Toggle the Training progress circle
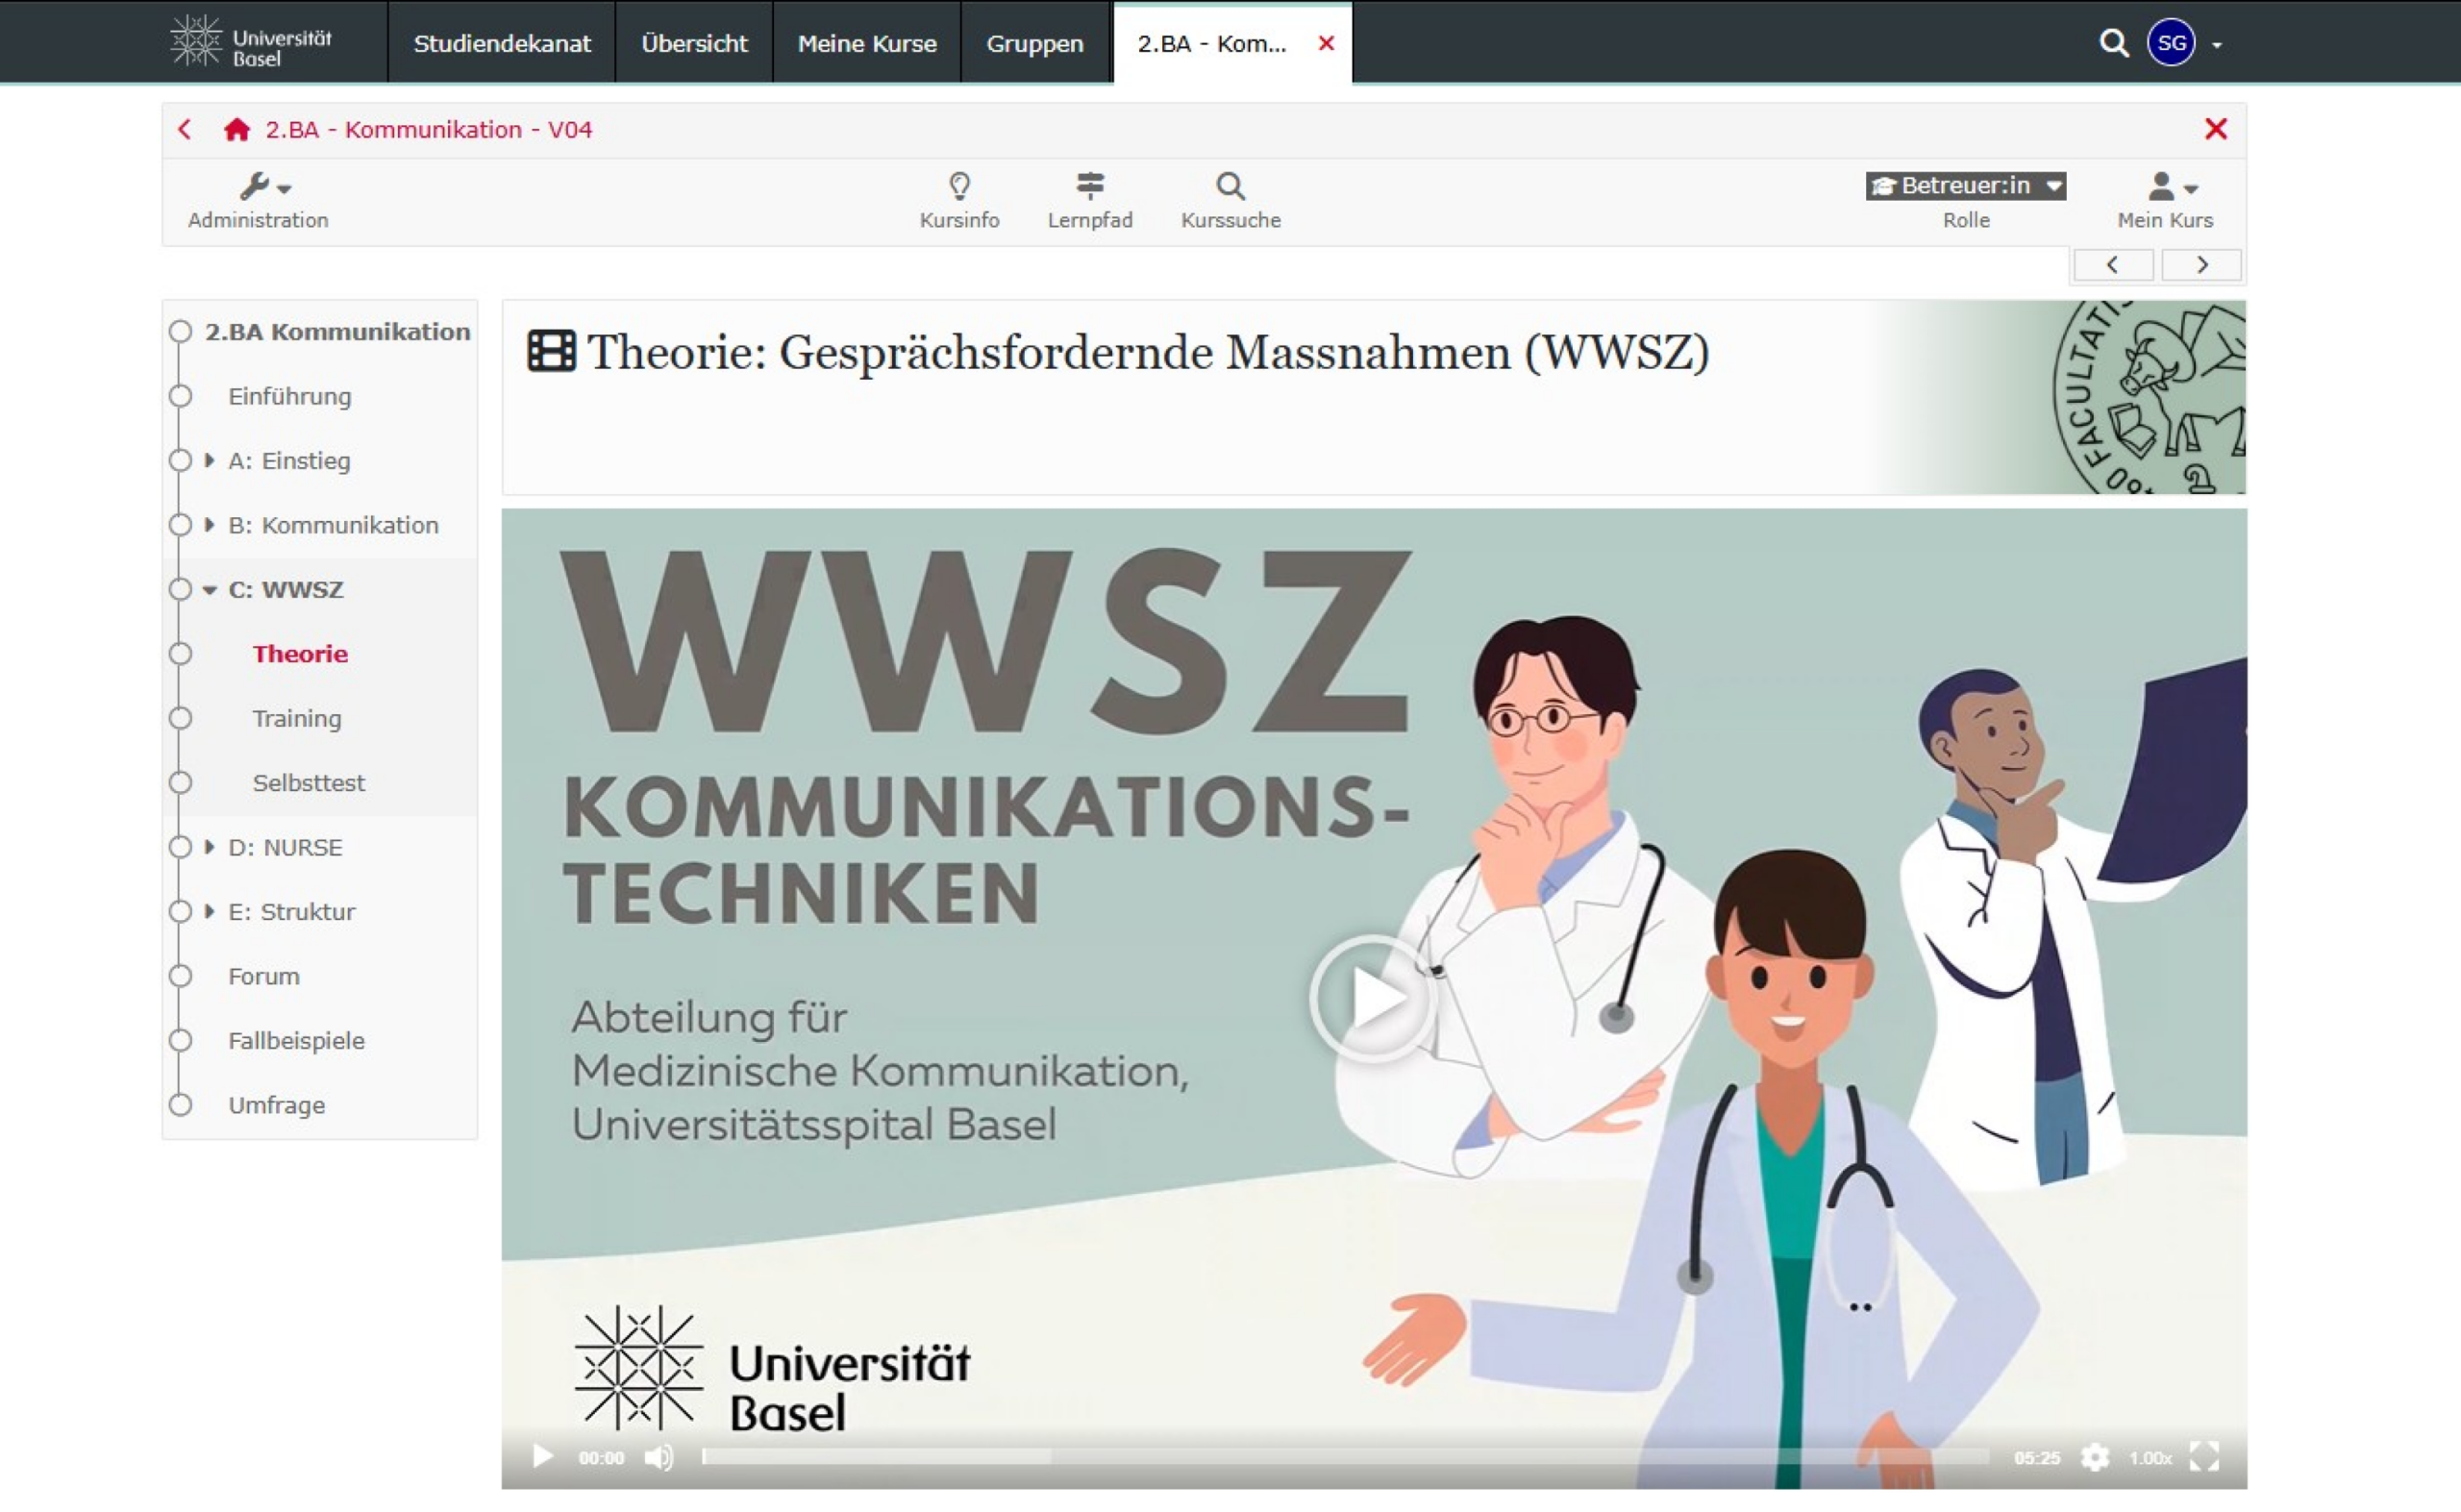The width and height of the screenshot is (2461, 1512). (x=180, y=718)
